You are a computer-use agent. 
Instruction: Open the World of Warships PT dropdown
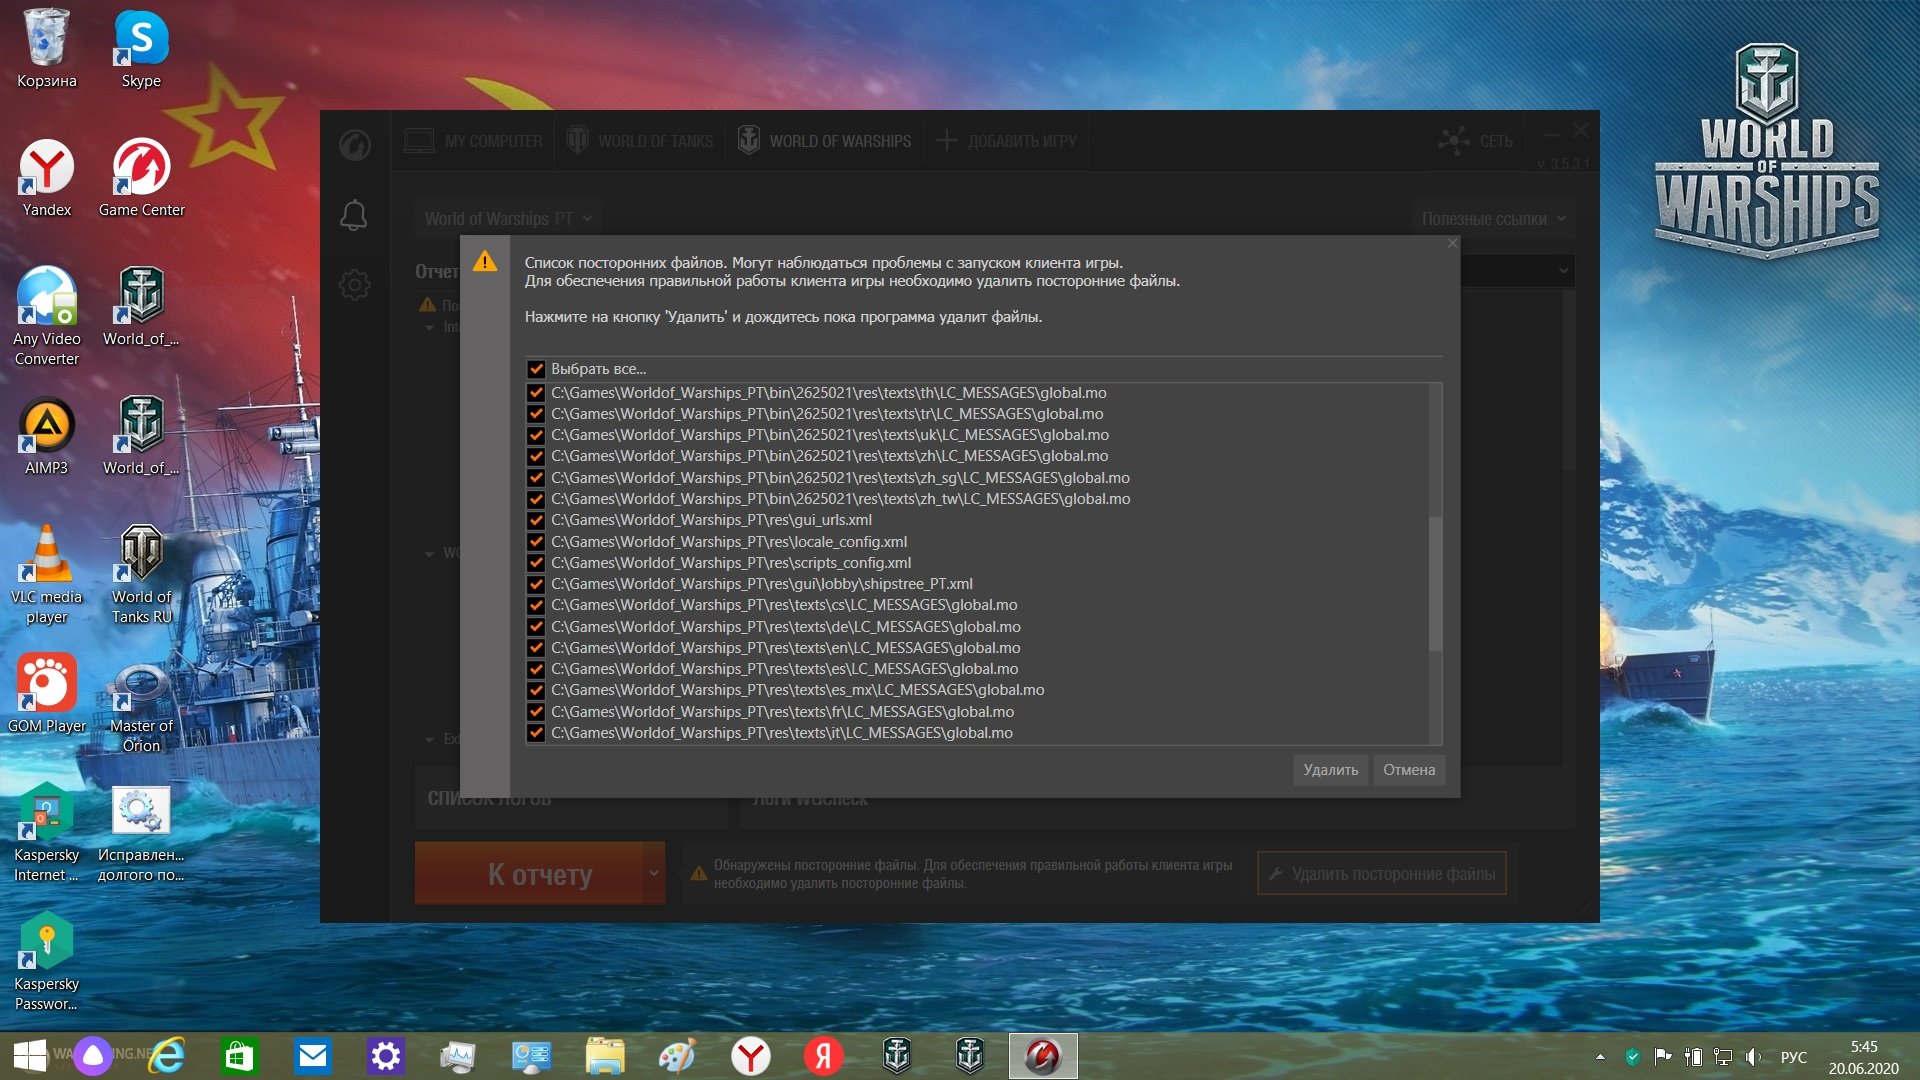pyautogui.click(x=508, y=218)
